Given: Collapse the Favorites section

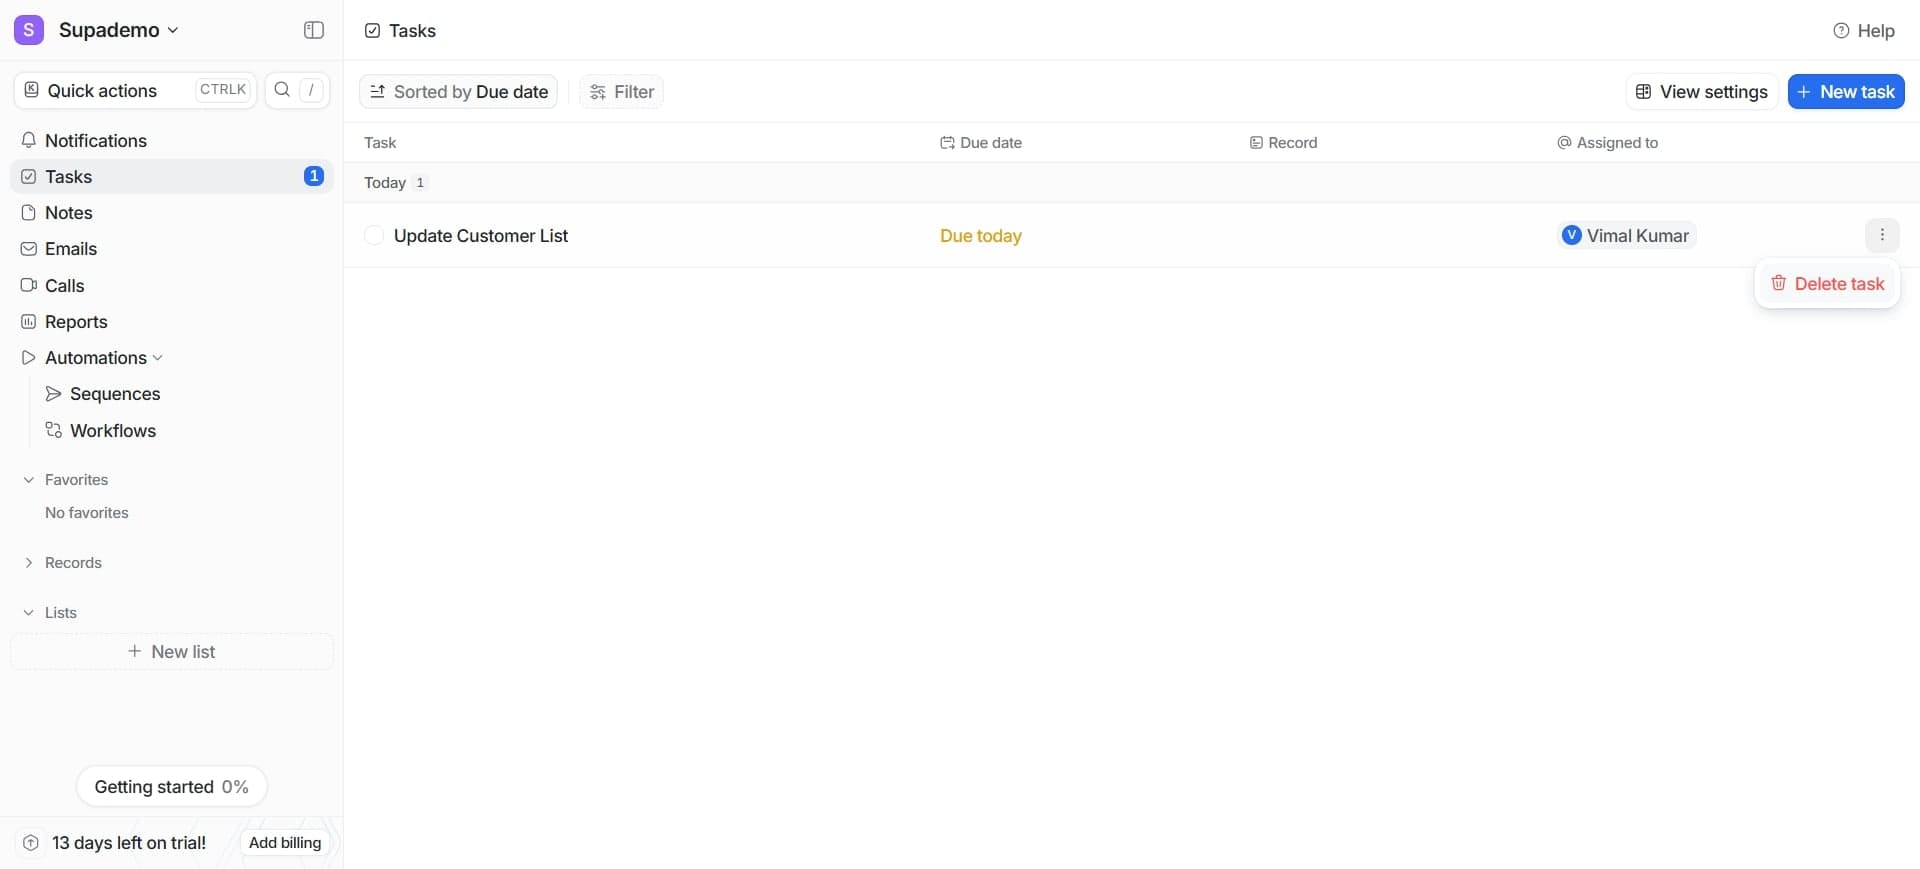Looking at the screenshot, I should 29,480.
